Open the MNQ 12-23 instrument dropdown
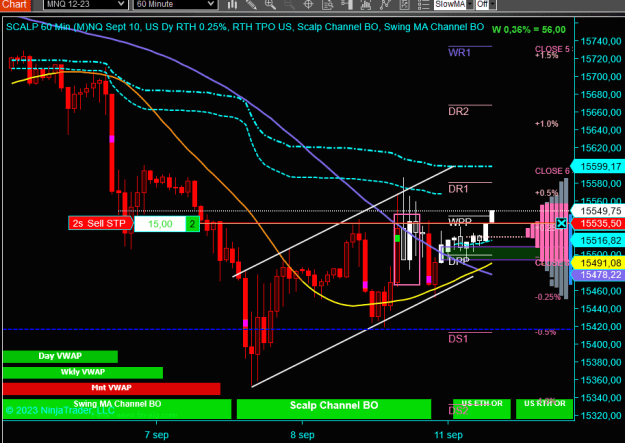Screen dimensions: 625x443 (x=85, y=4)
